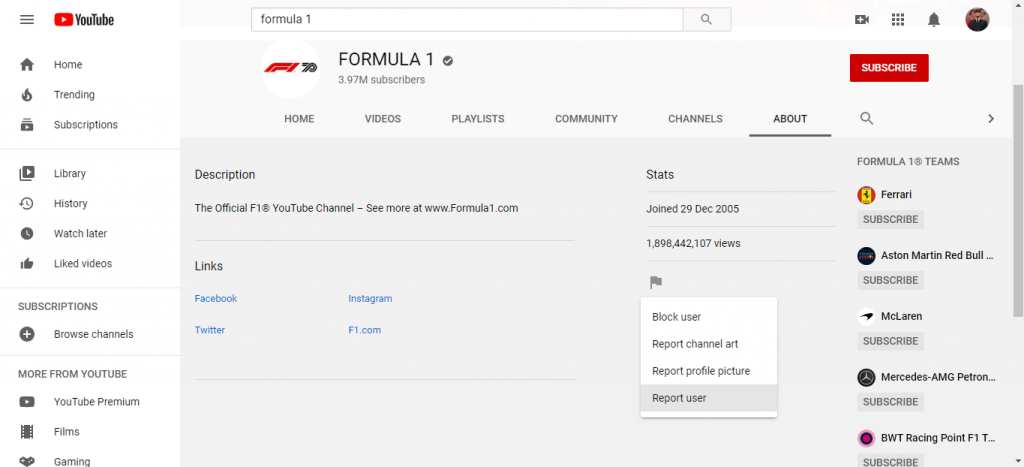Choose Block user from the menu

(709, 317)
